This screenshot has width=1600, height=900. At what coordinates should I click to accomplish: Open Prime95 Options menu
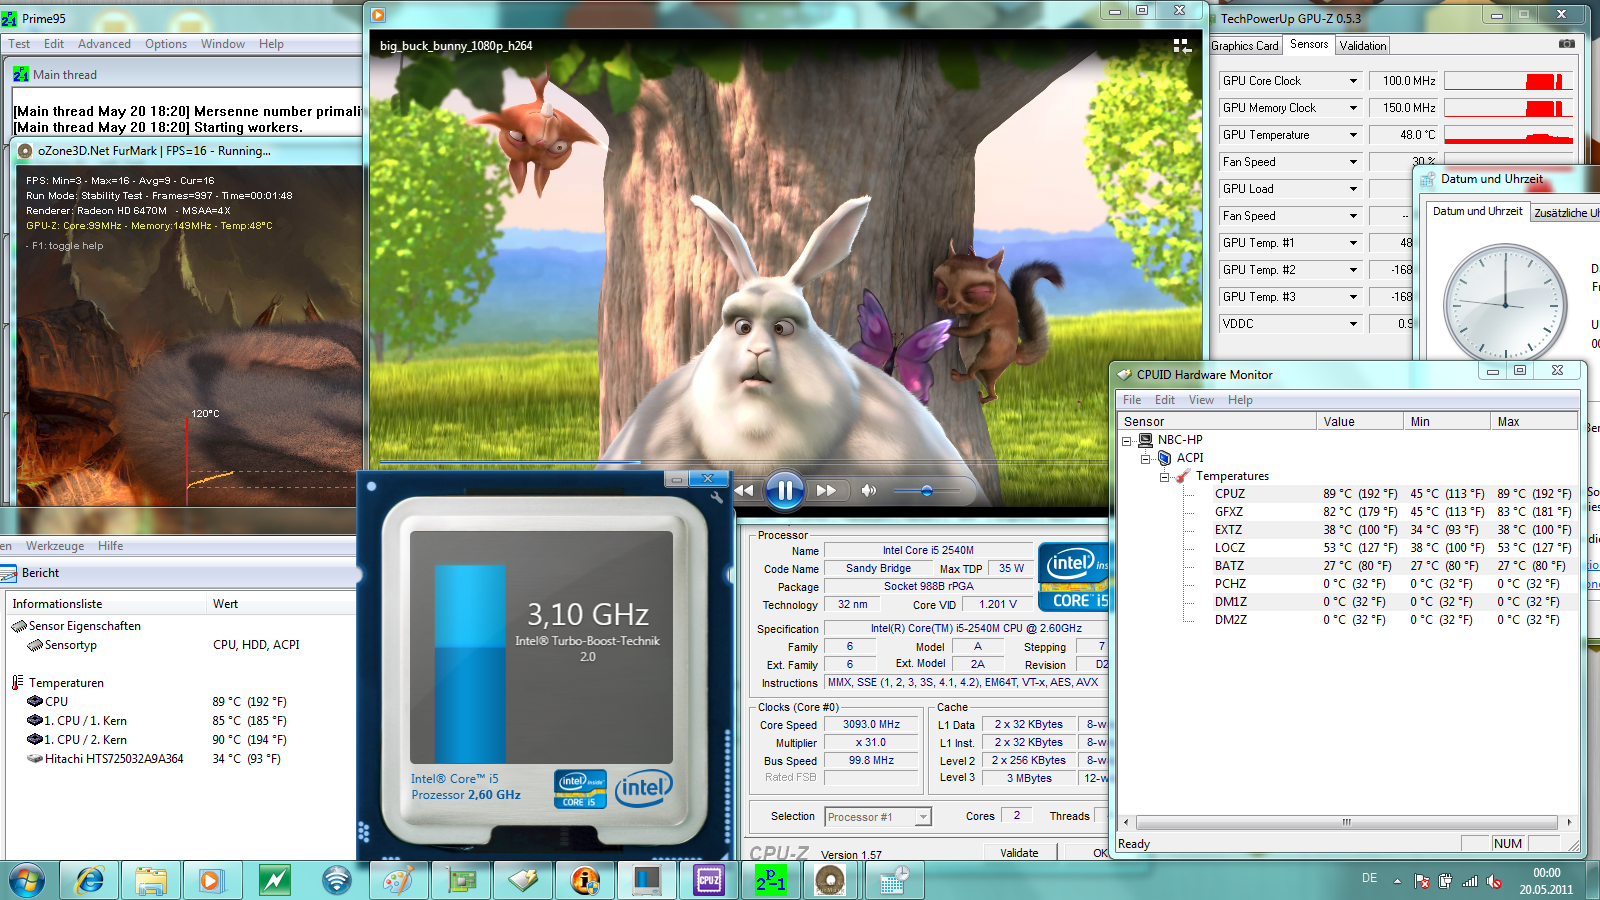(x=166, y=44)
